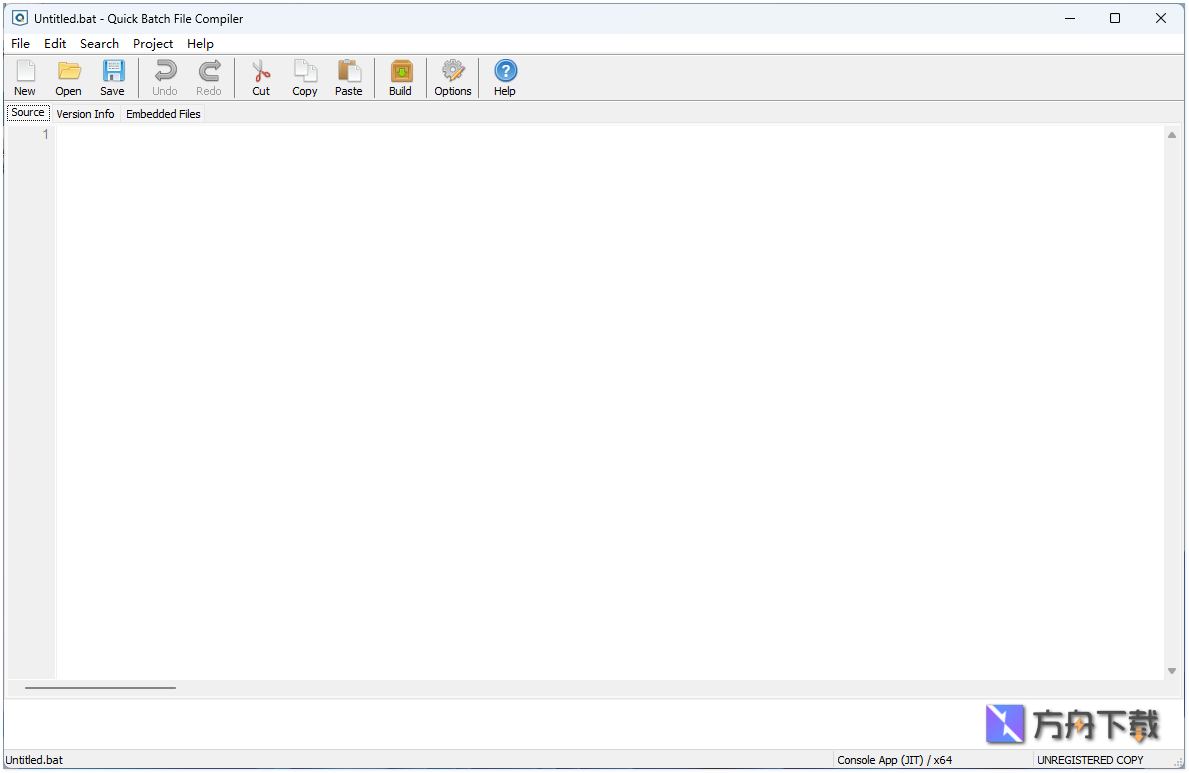Select the Build toolbar icon
Viewport: 1189px width, 773px height.
pos(400,77)
